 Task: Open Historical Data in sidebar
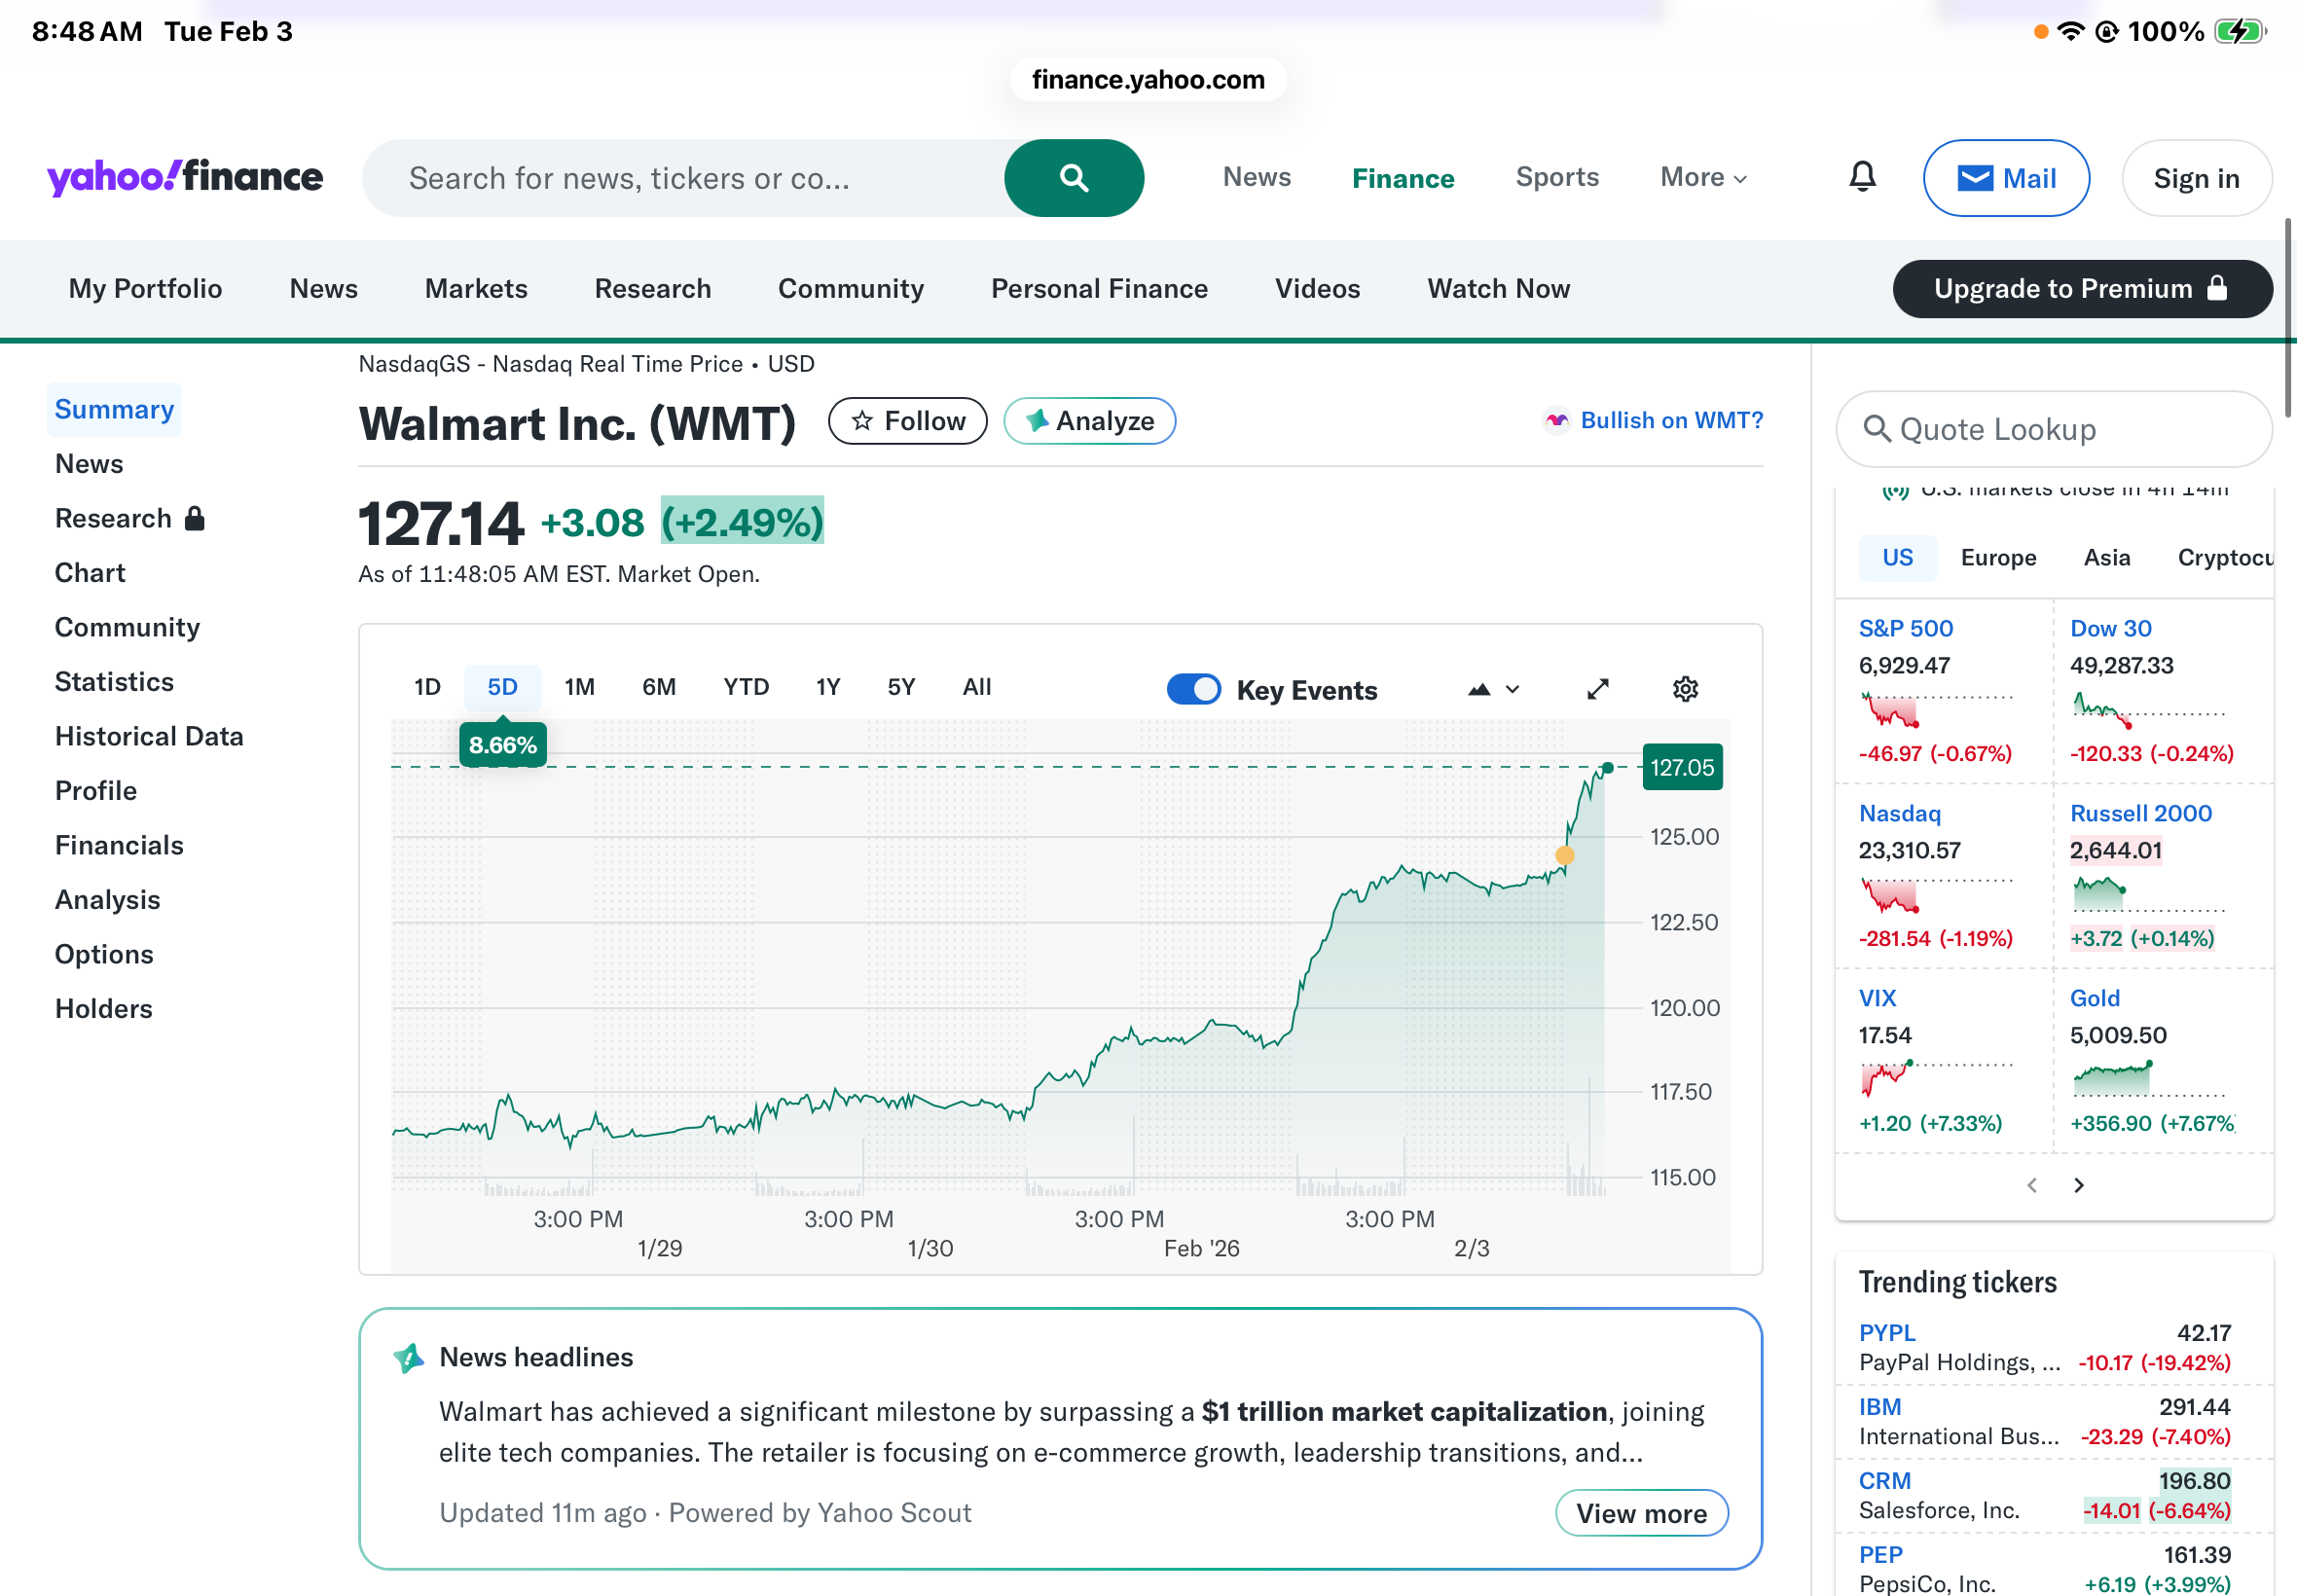pyautogui.click(x=149, y=736)
